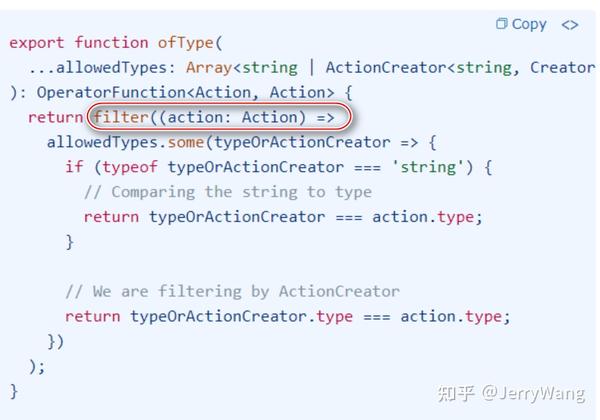Click the OperatorFunction return type

coord(111,92)
